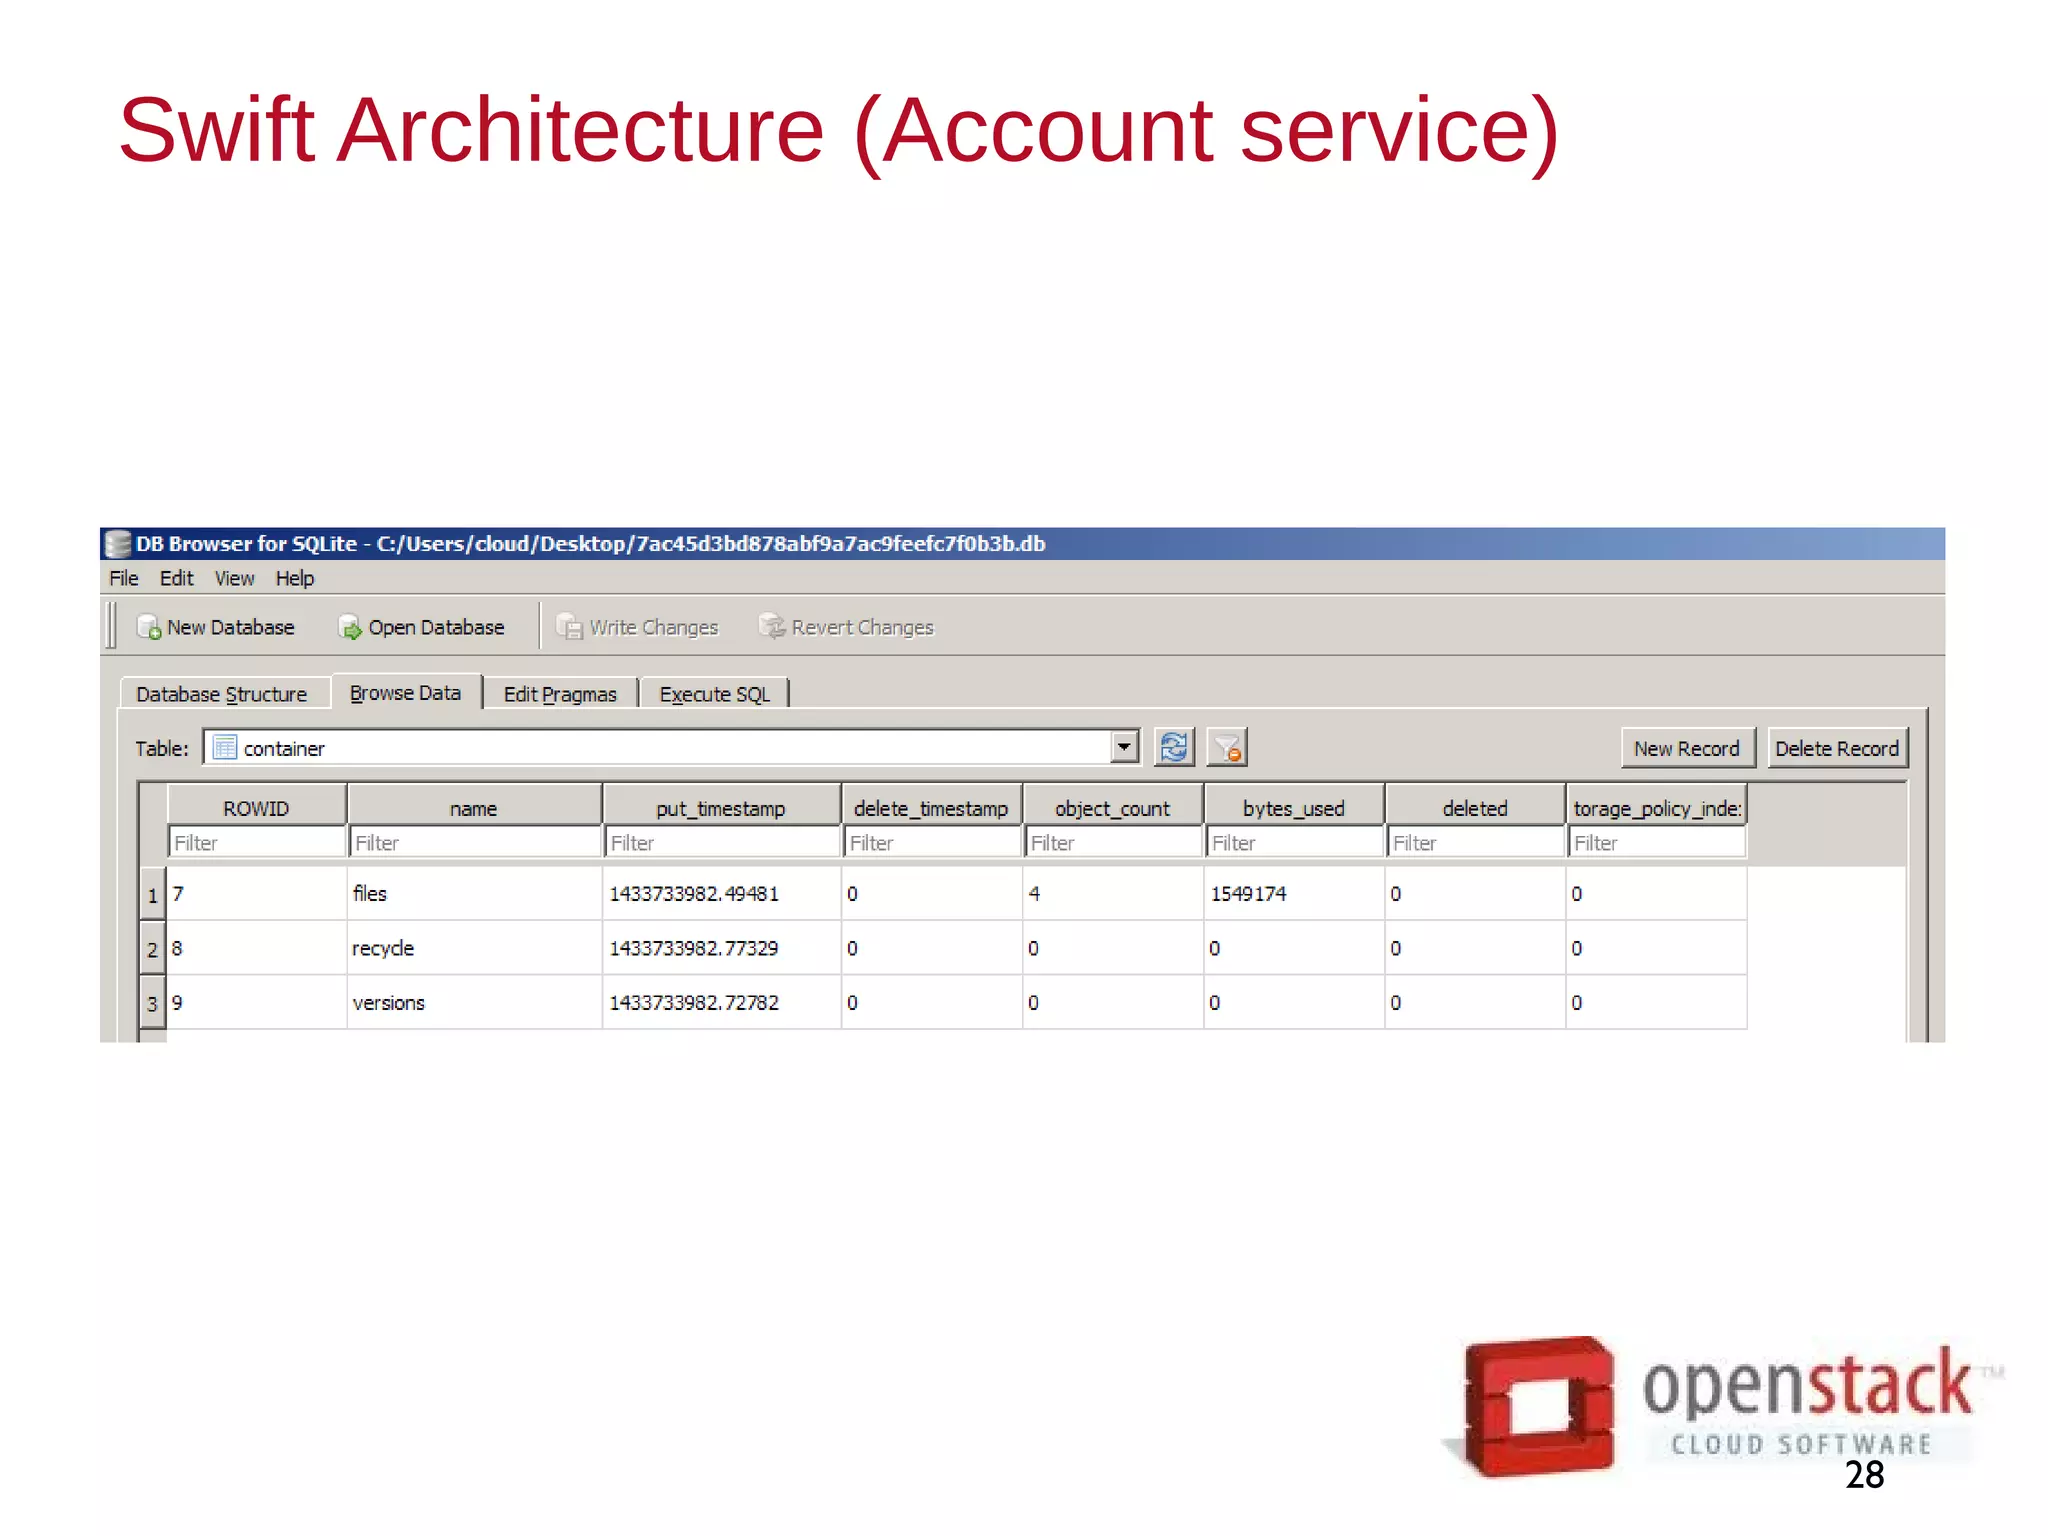Screen dimensions: 2048x1536
Task: Click the name filter field
Action: (x=475, y=842)
